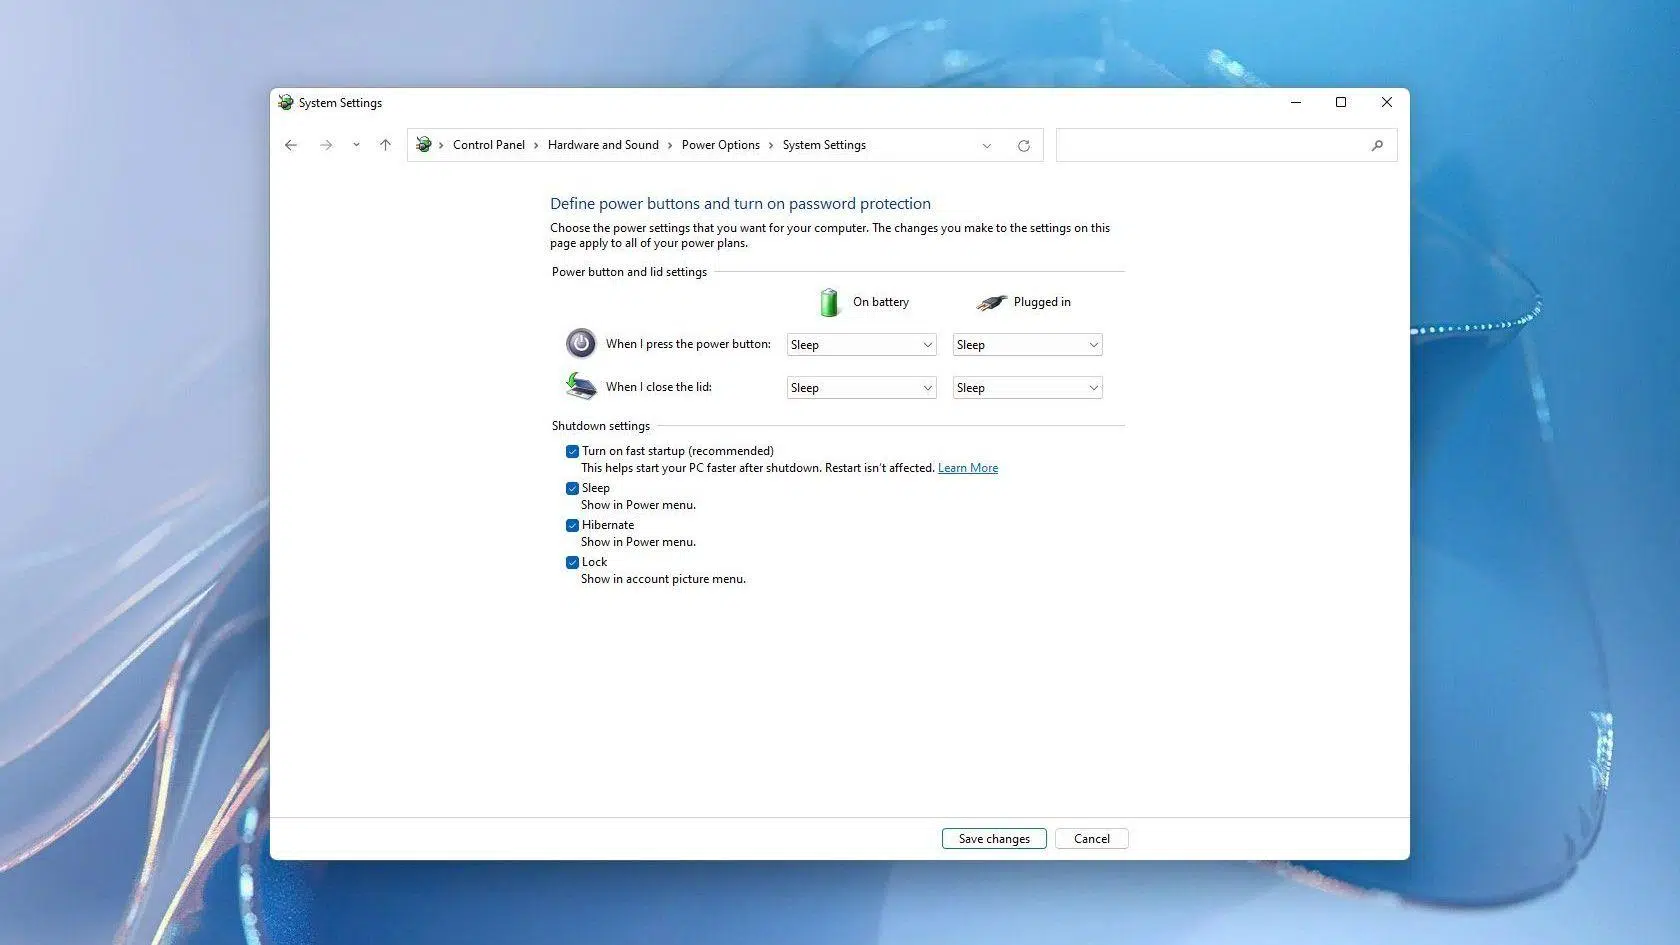
Task: Go to Hardware and Sound breadcrumb
Action: [603, 145]
